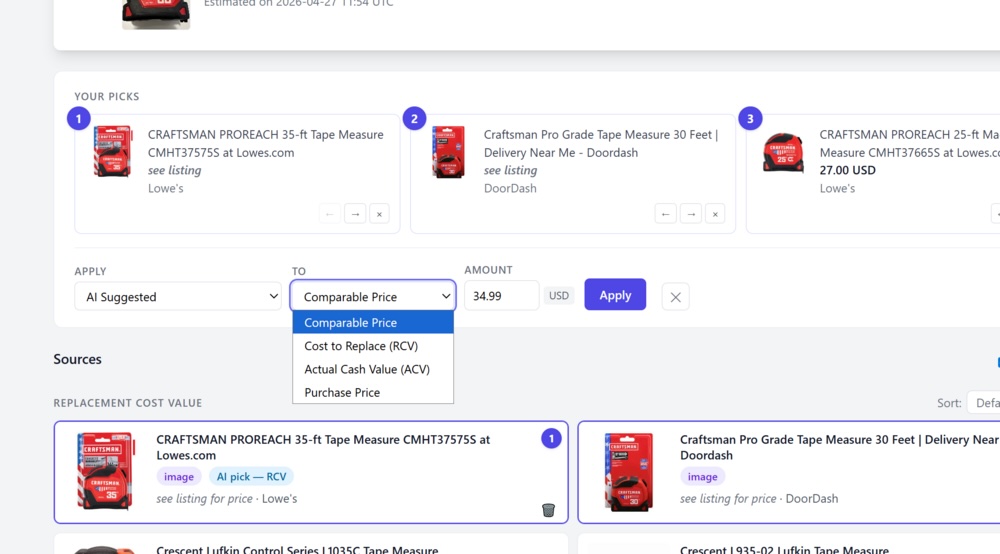Select Craftsman Pro Grade 30 Feet source title

click(x=839, y=448)
